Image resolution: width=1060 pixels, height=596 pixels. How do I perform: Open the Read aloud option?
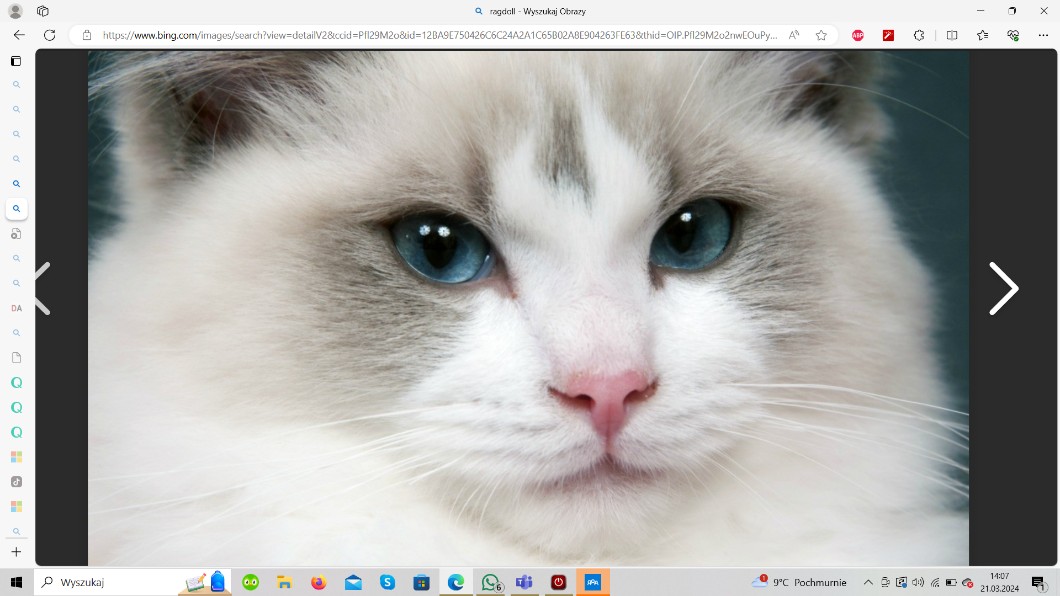(794, 35)
